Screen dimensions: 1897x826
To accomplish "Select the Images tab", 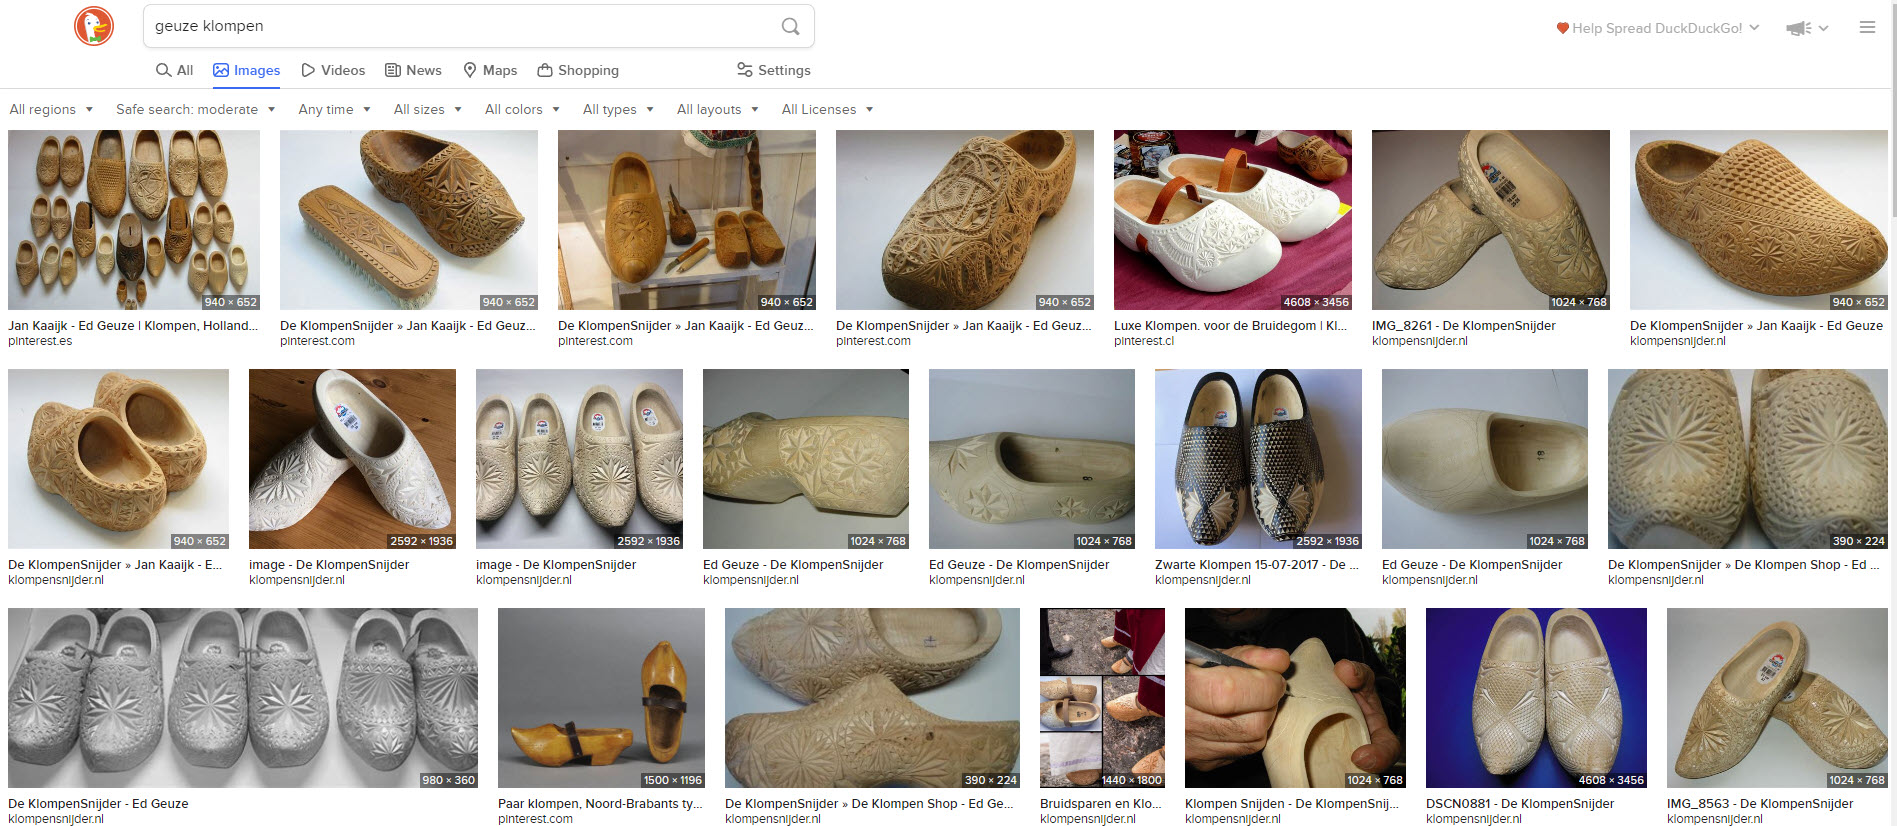I will (x=246, y=70).
